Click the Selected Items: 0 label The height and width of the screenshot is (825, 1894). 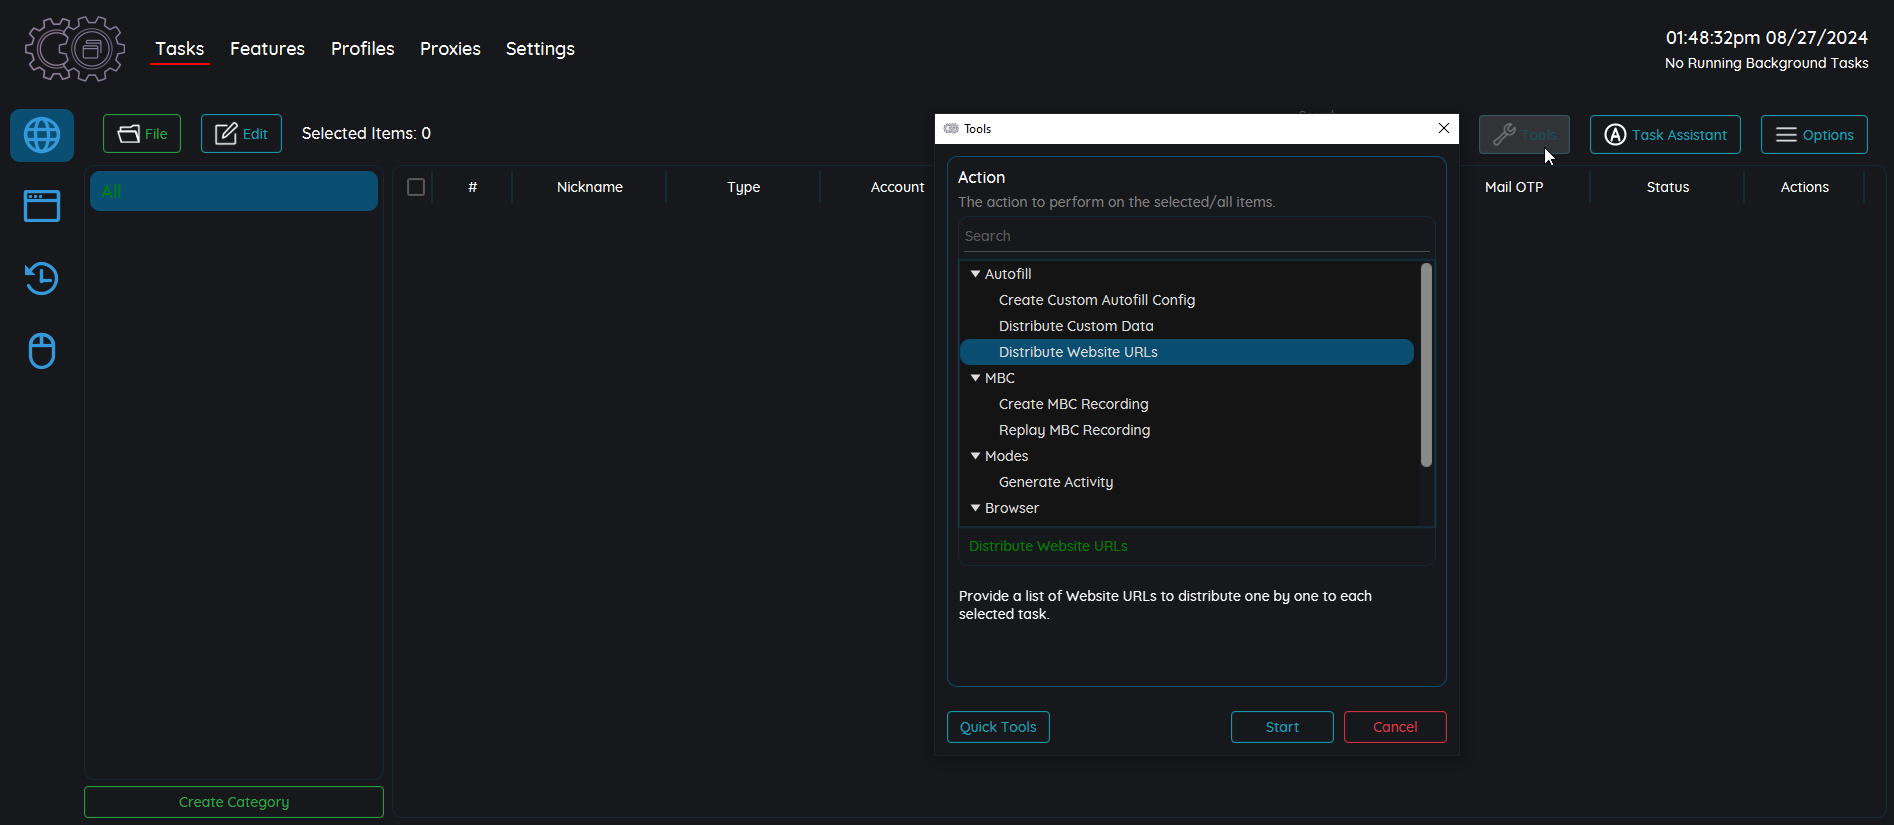pyautogui.click(x=366, y=133)
